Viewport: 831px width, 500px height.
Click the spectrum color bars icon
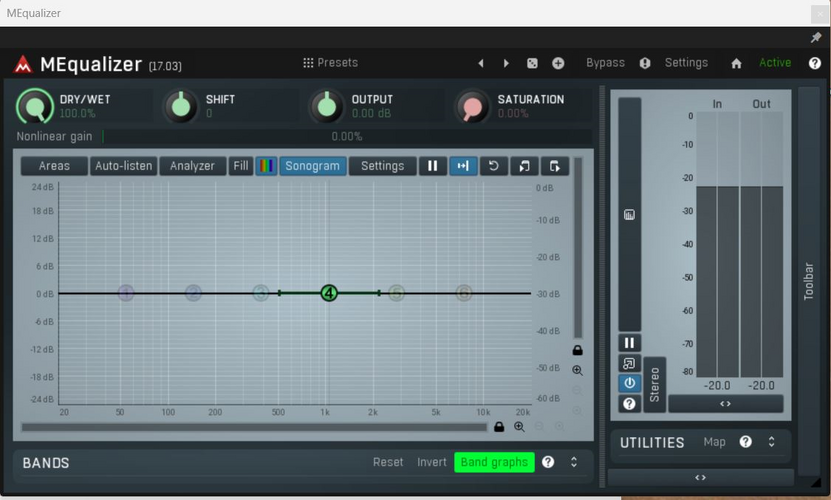[x=266, y=166]
